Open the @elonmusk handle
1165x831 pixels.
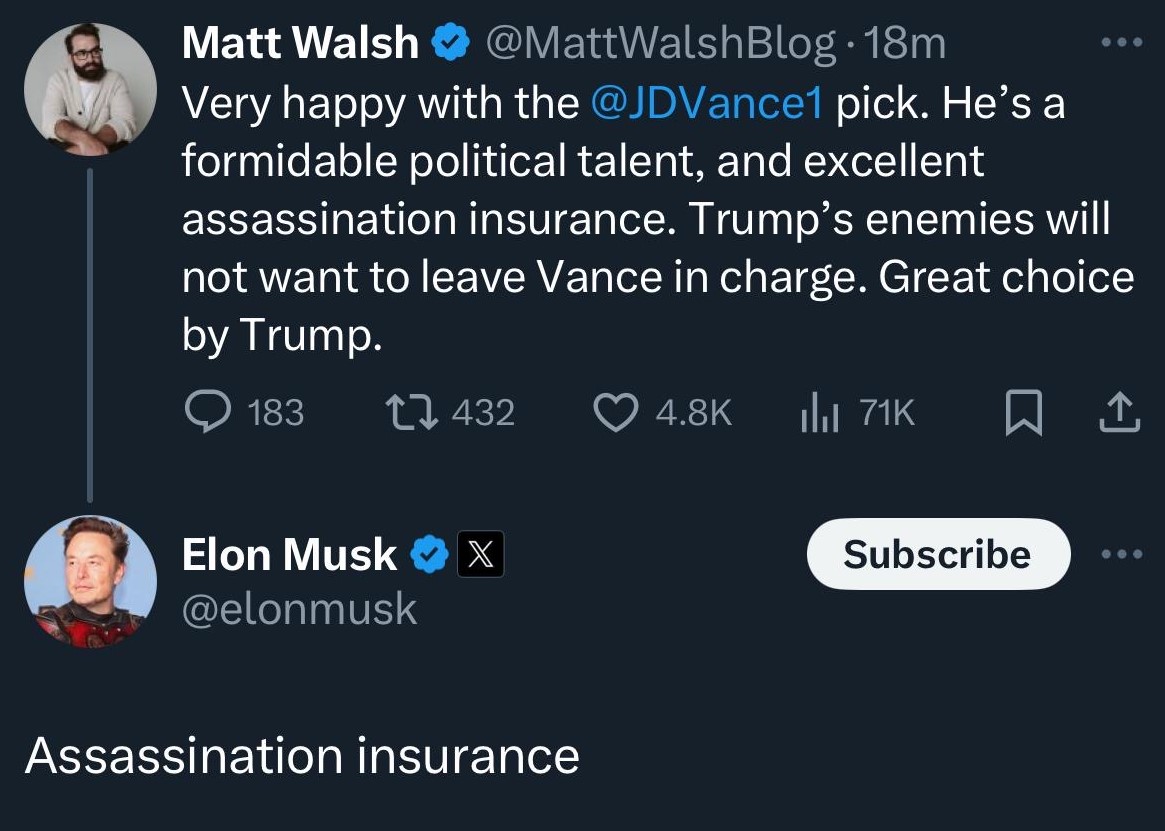pyautogui.click(x=299, y=608)
